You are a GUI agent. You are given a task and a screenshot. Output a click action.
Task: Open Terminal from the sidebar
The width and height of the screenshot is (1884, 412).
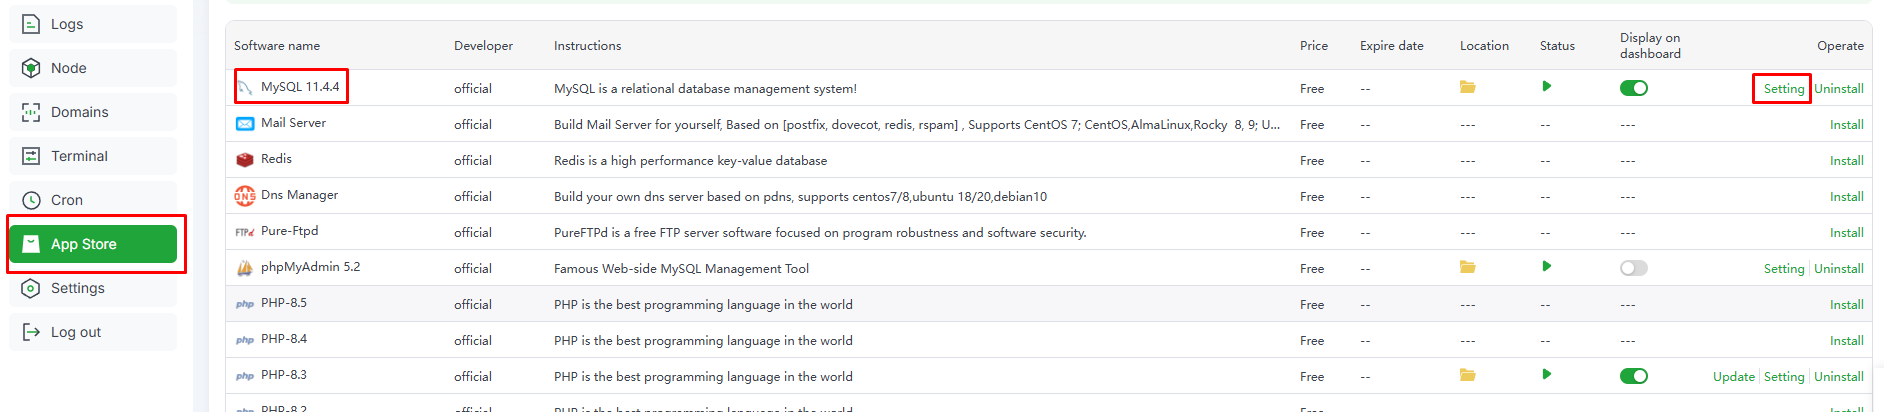[93, 156]
